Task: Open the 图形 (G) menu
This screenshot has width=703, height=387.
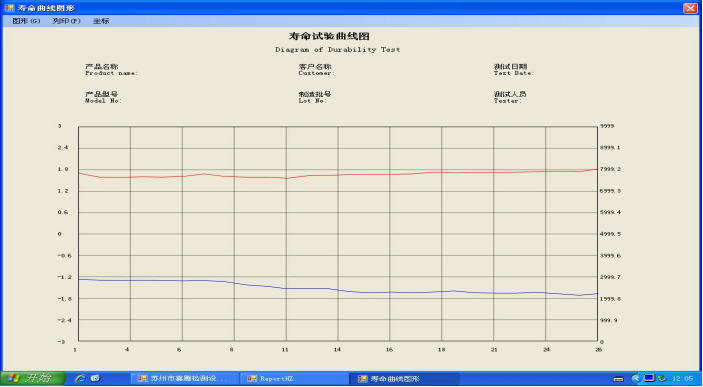Action: tap(26, 21)
